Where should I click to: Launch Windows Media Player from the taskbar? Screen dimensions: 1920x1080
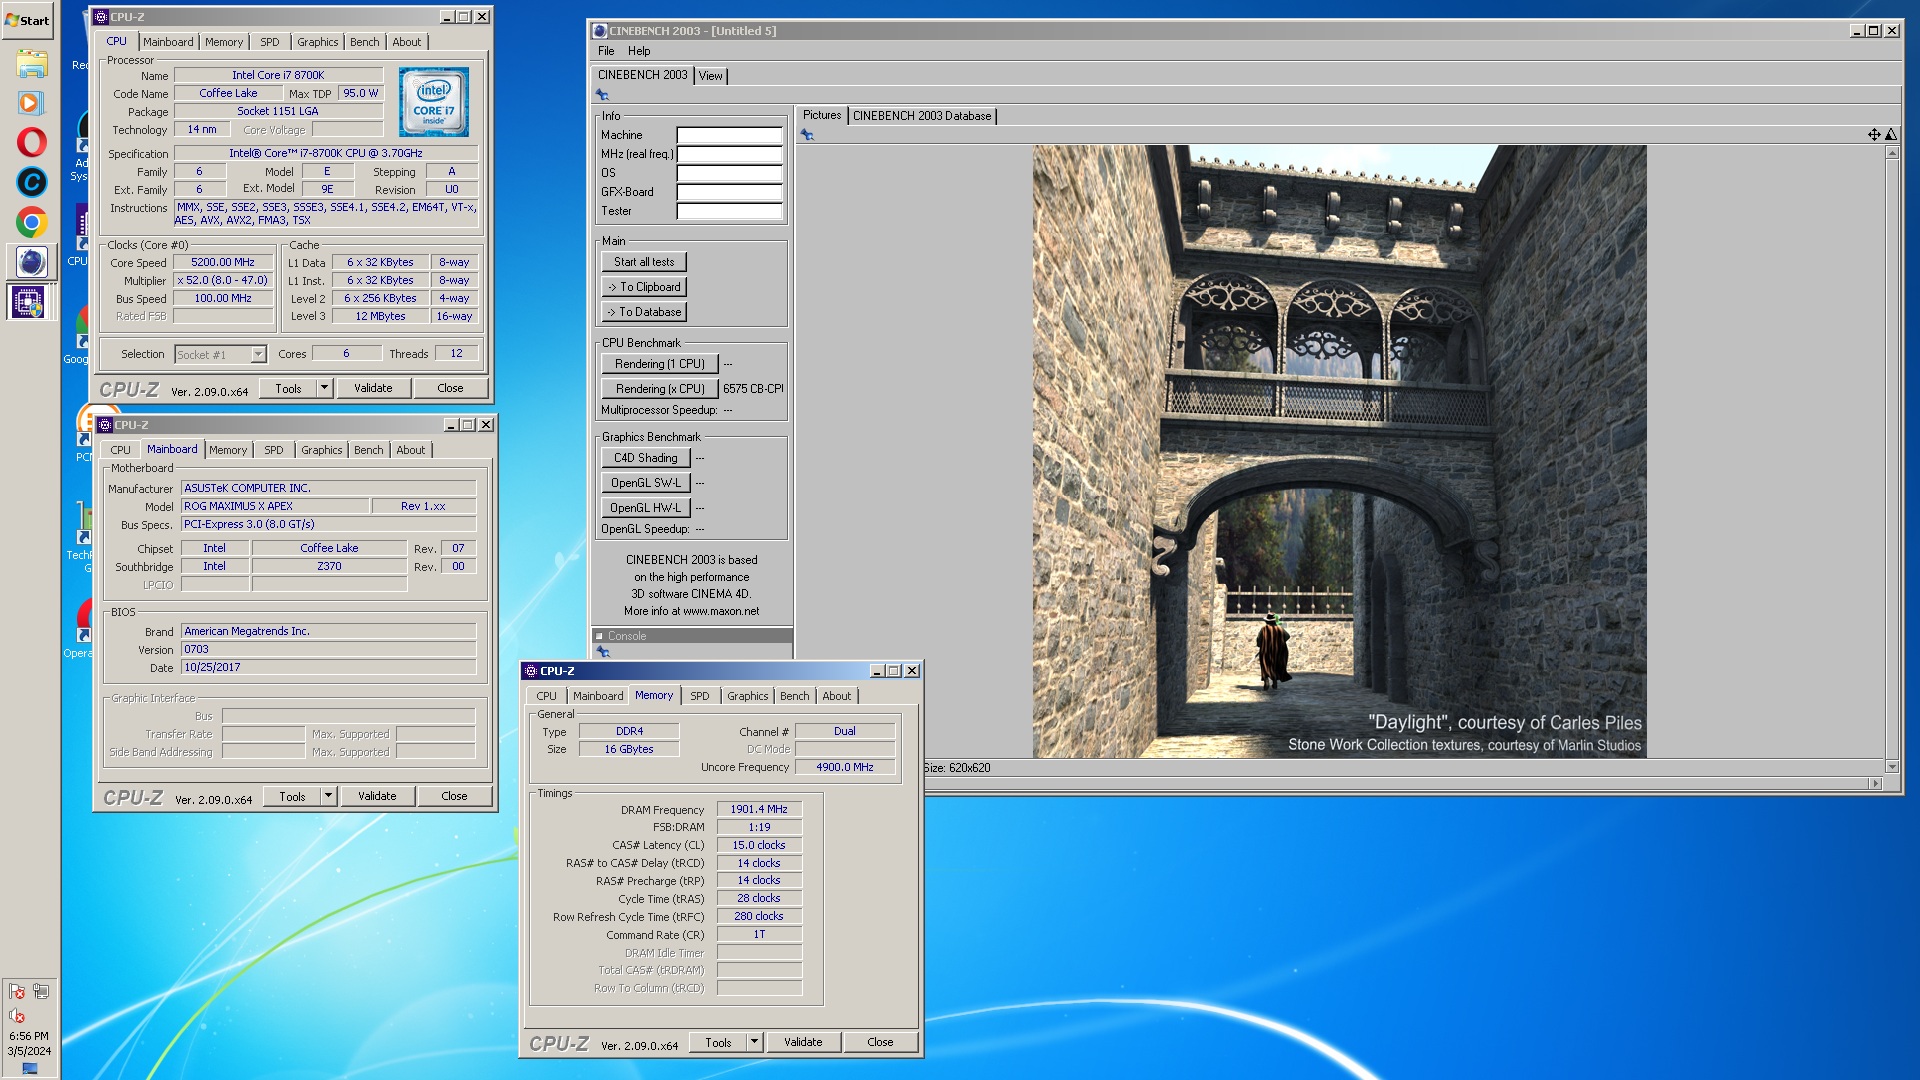(x=31, y=102)
